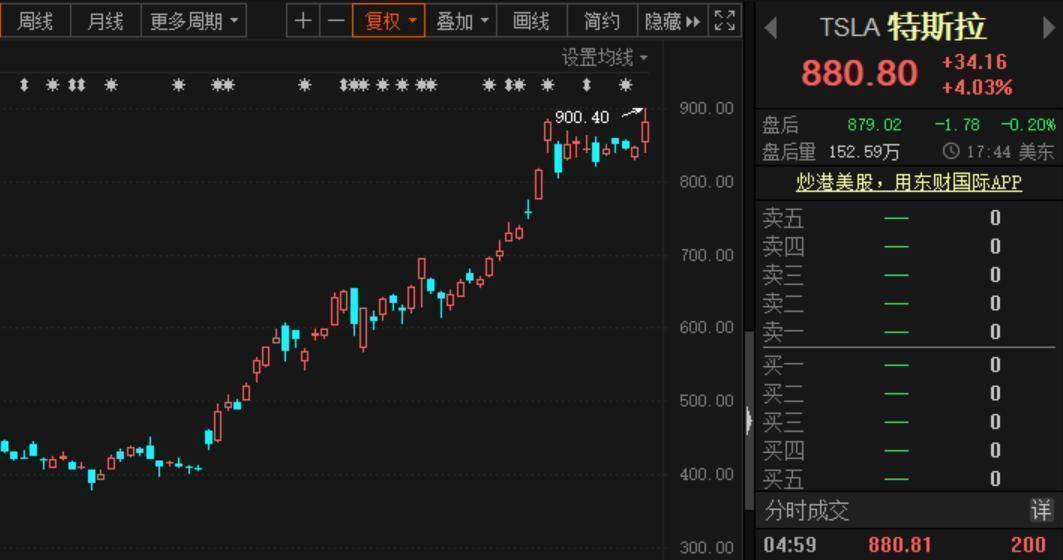The image size is (1063, 560).
Task: Select the 买一 order book row
Action: click(906, 365)
